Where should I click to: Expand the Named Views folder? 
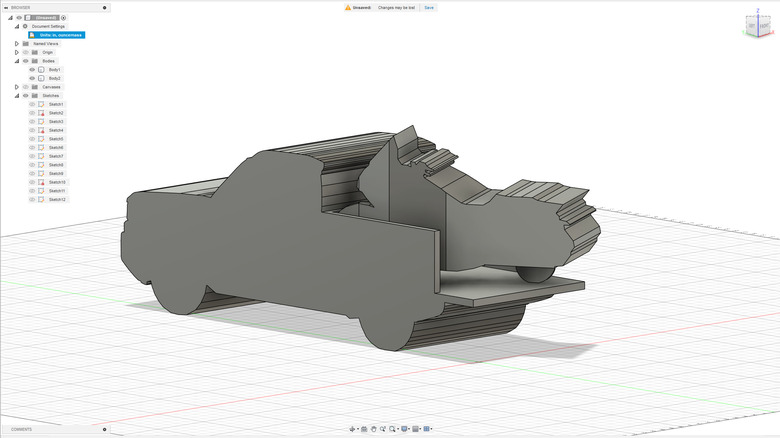click(x=16, y=43)
